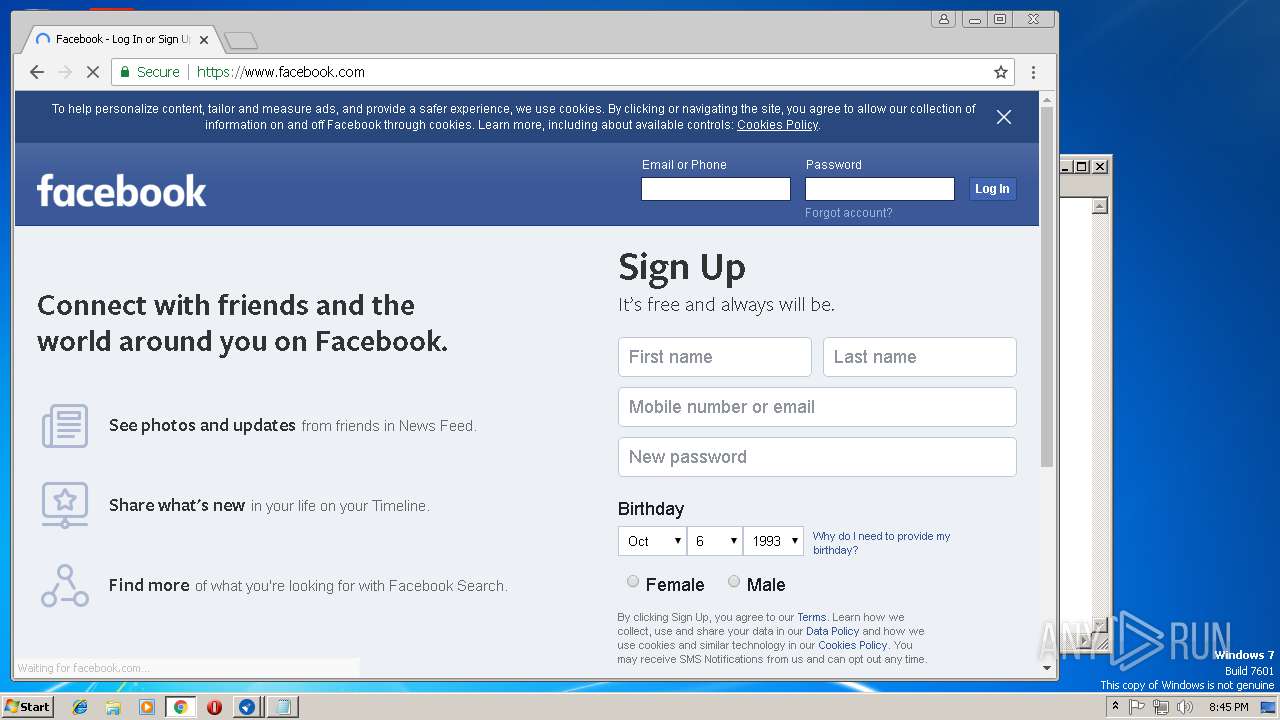1280x720 pixels.
Task: Click Forgot account? link
Action: pos(849,213)
